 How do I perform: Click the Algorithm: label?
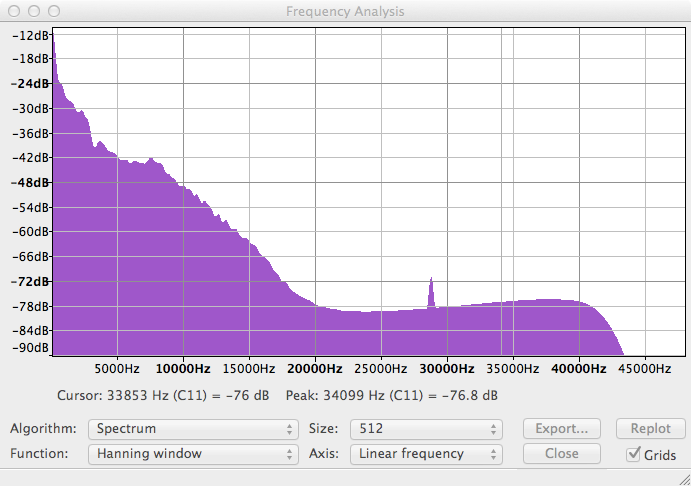point(43,429)
